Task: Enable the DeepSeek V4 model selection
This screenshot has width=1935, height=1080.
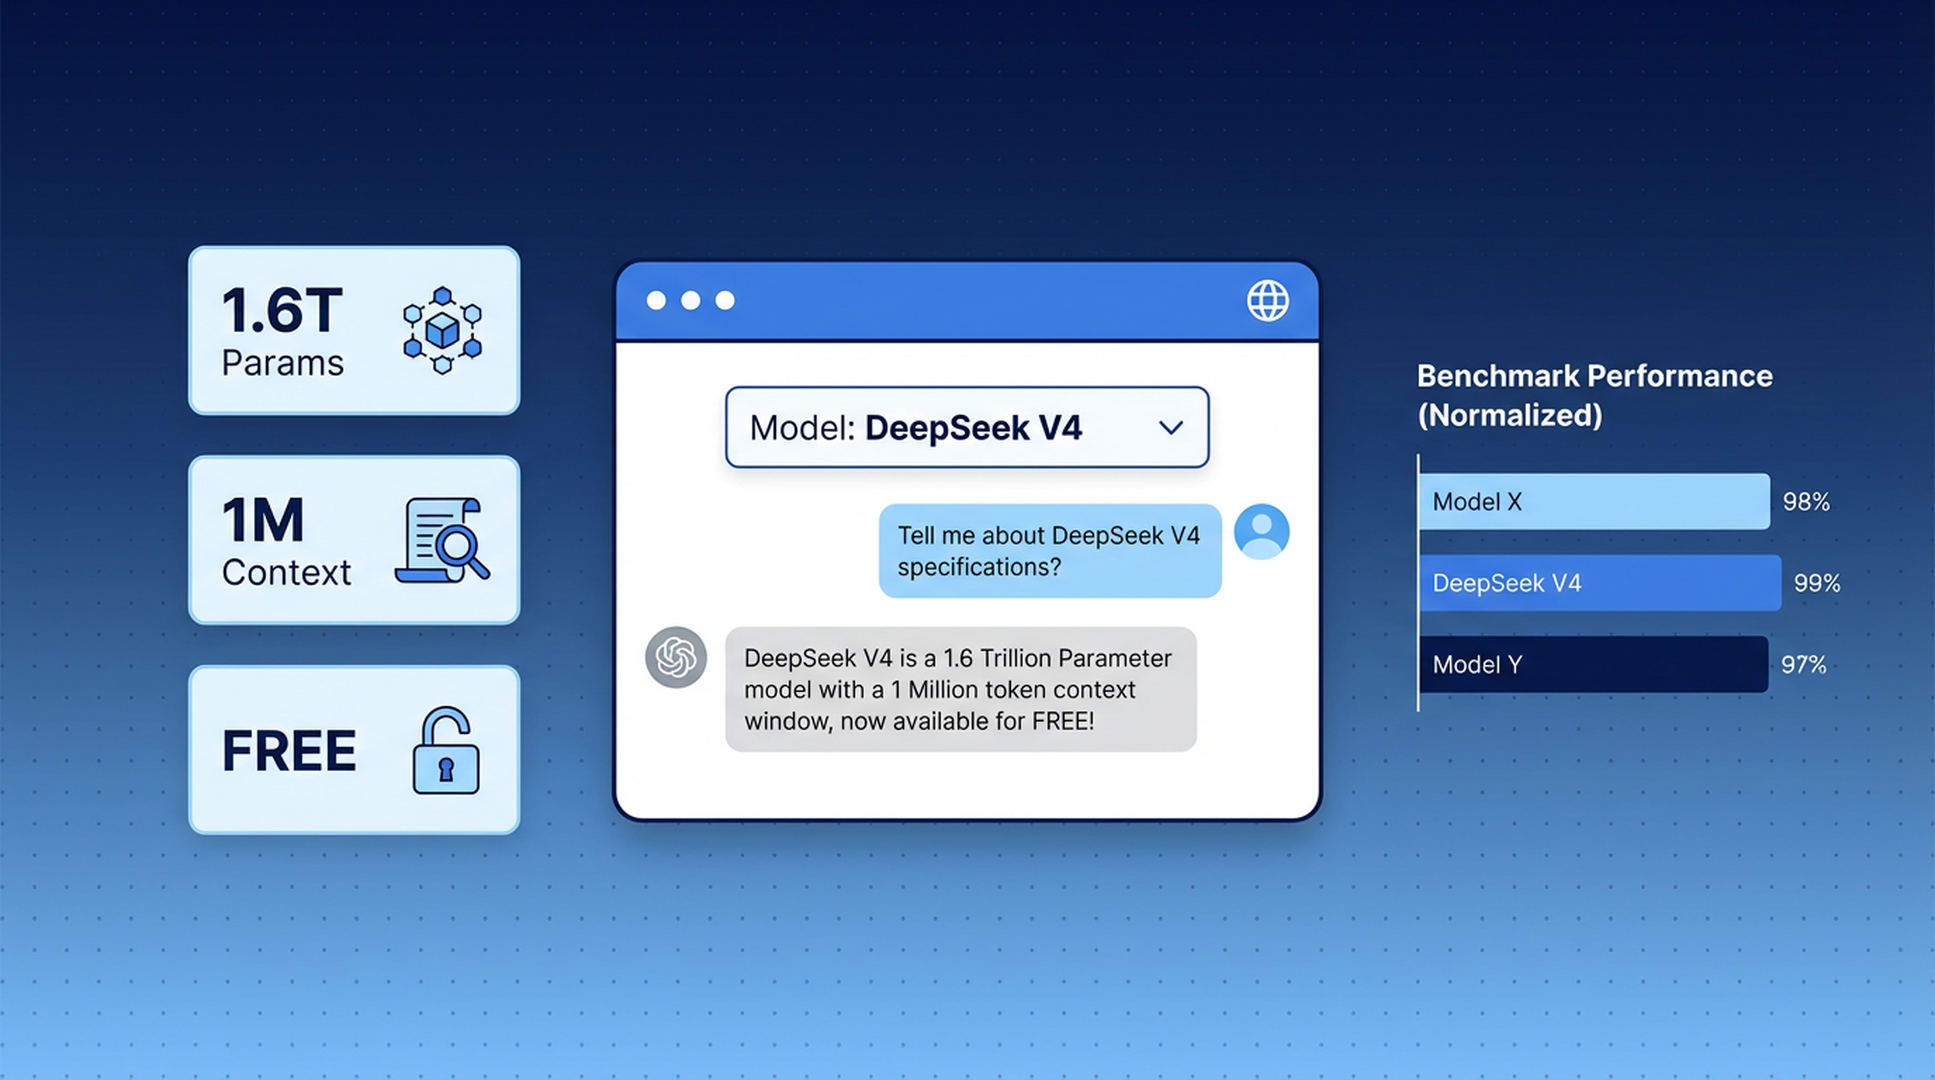Action: click(x=966, y=427)
